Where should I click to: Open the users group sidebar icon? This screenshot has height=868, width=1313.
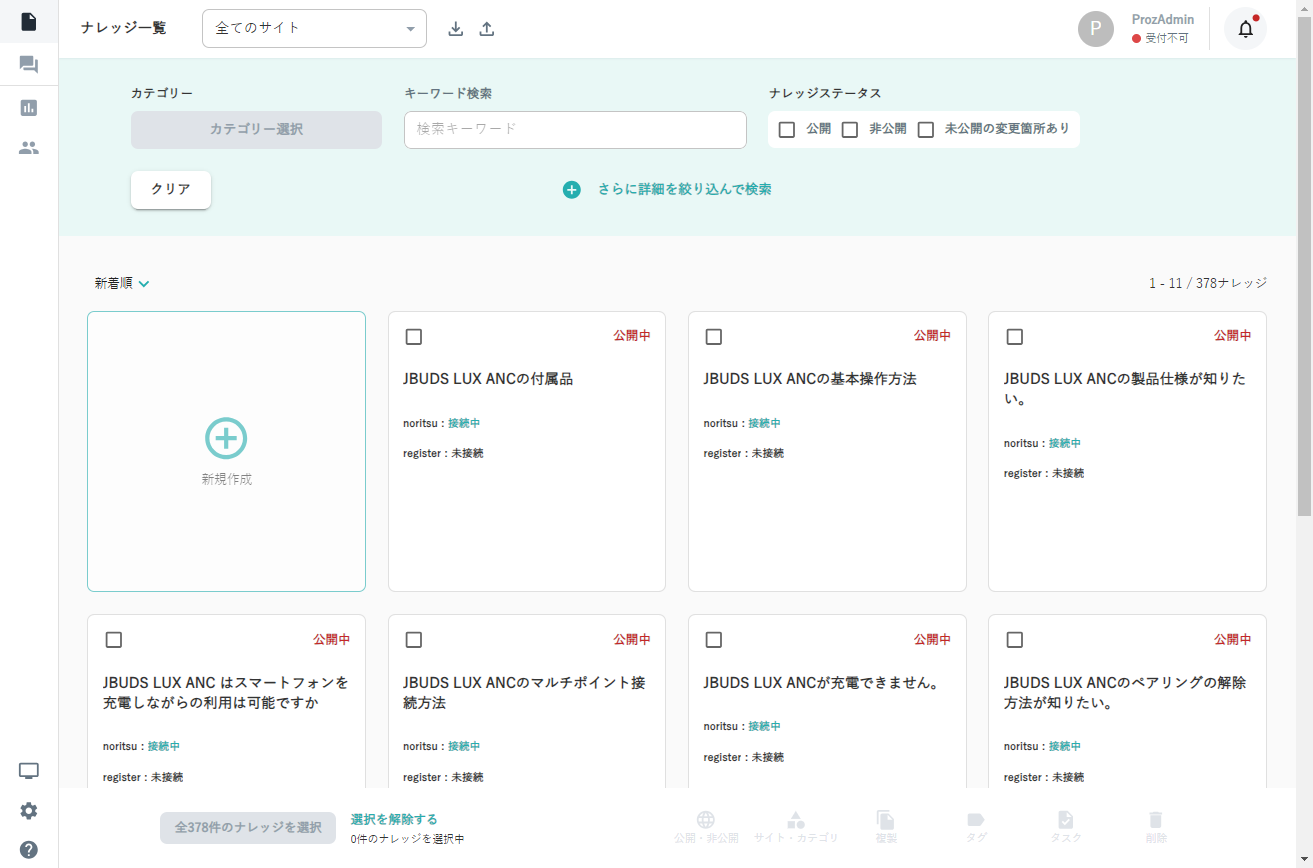point(29,148)
